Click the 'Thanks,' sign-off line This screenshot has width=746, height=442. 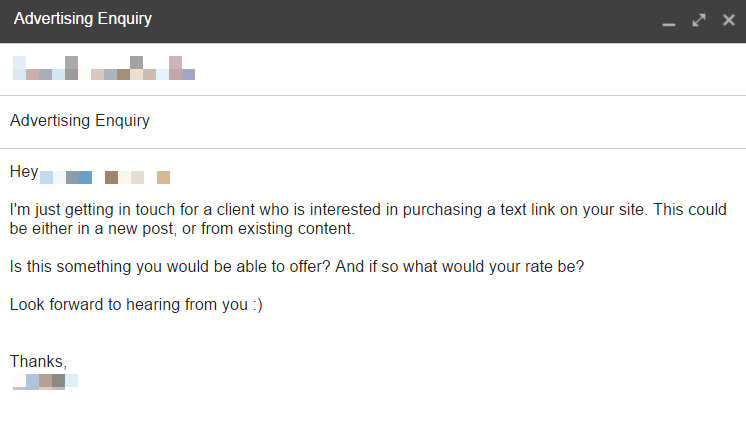coord(38,362)
